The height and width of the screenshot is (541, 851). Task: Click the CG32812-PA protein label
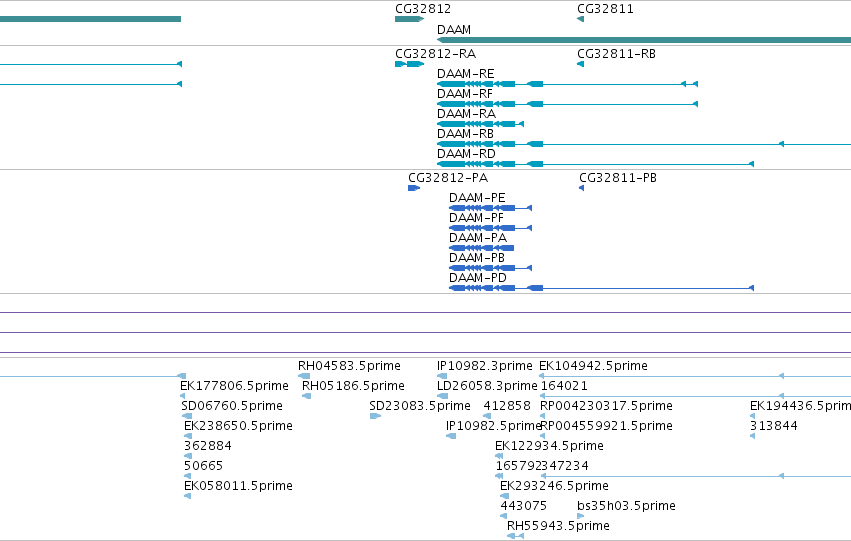click(448, 178)
